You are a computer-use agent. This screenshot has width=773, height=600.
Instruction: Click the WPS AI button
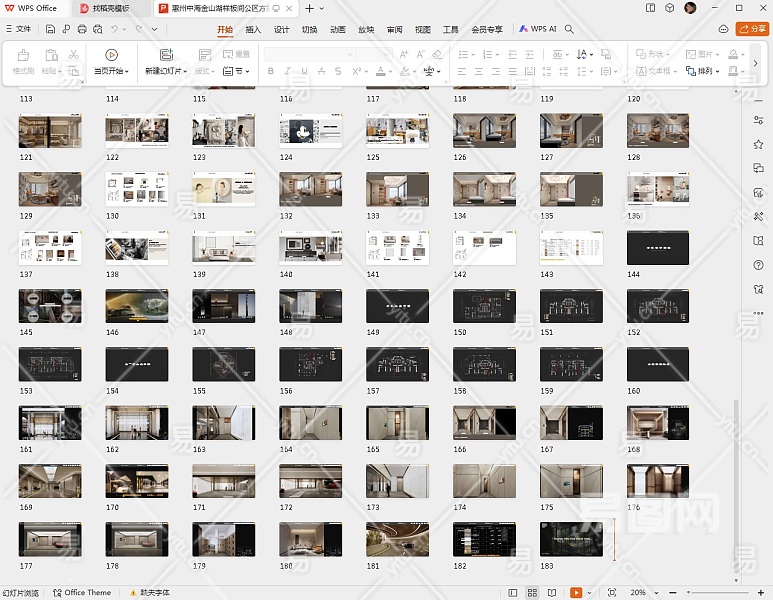coord(538,29)
